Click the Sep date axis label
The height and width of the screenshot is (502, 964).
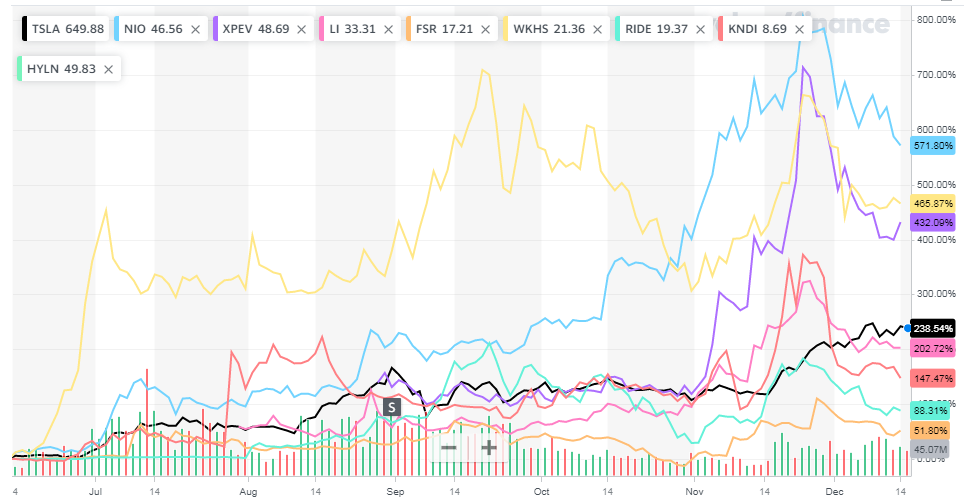click(395, 492)
